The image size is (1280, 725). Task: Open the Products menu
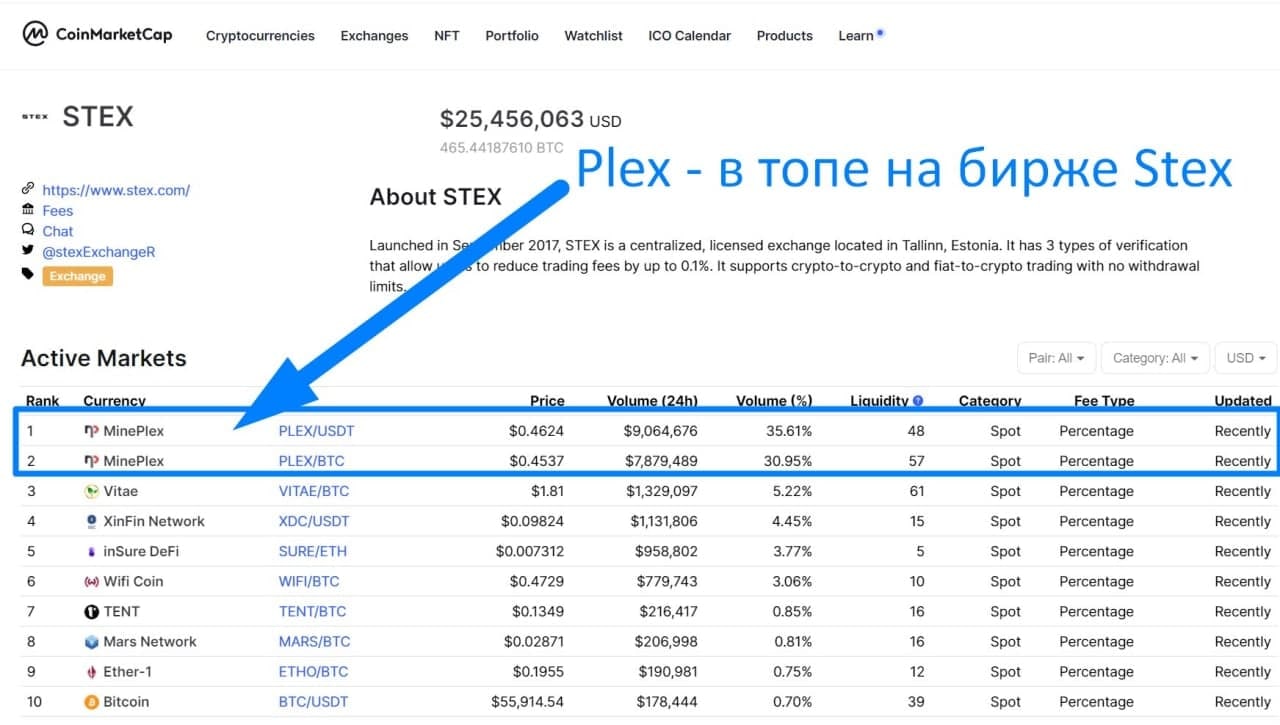tap(784, 35)
